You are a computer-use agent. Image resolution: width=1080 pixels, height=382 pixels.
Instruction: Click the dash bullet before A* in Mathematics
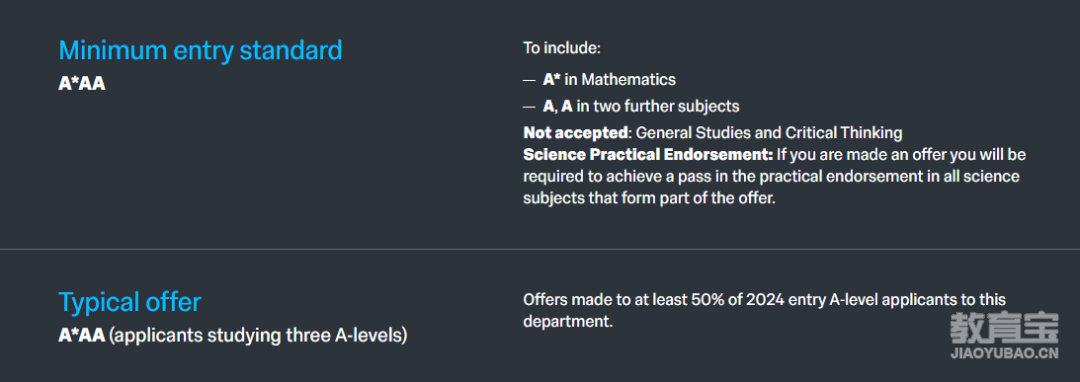pyautogui.click(x=529, y=81)
